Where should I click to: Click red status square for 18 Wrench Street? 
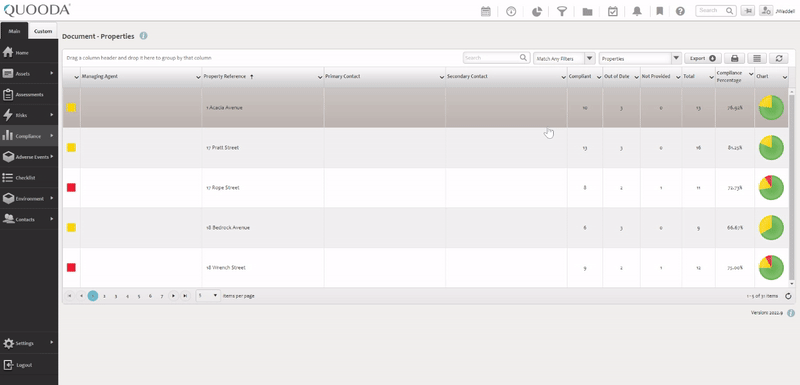coord(71,267)
